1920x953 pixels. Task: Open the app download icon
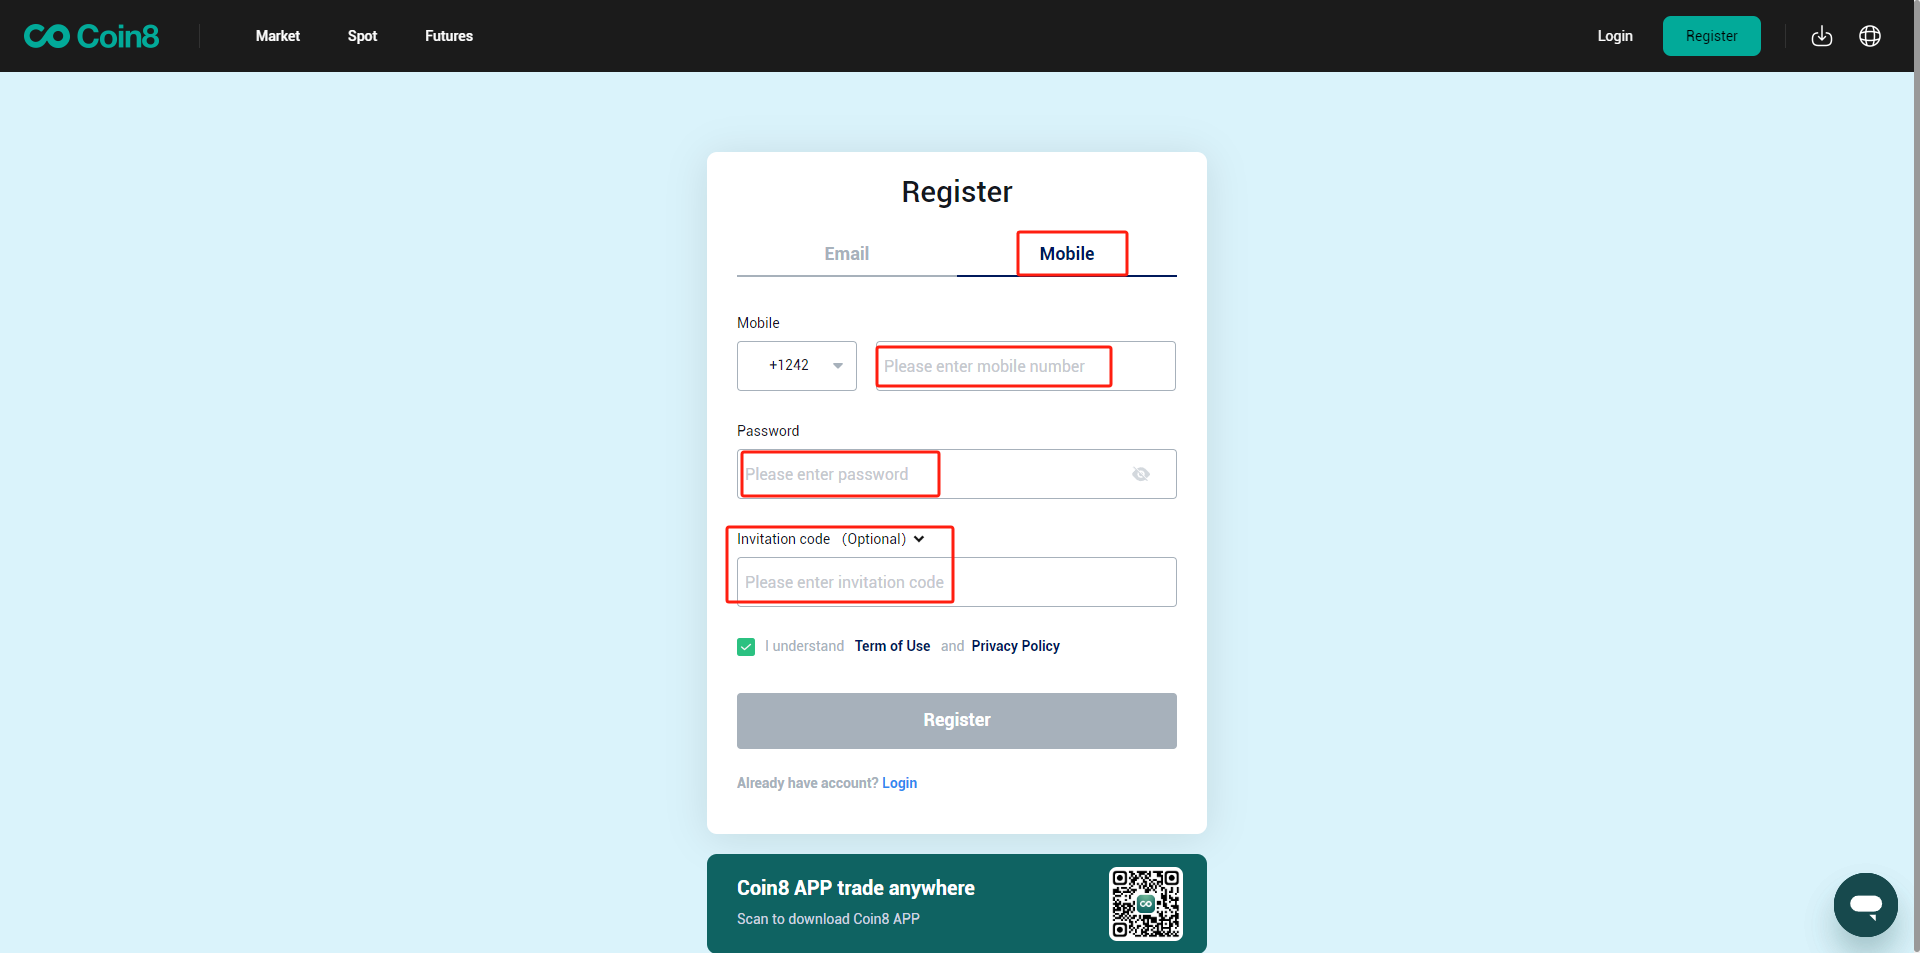click(1822, 36)
